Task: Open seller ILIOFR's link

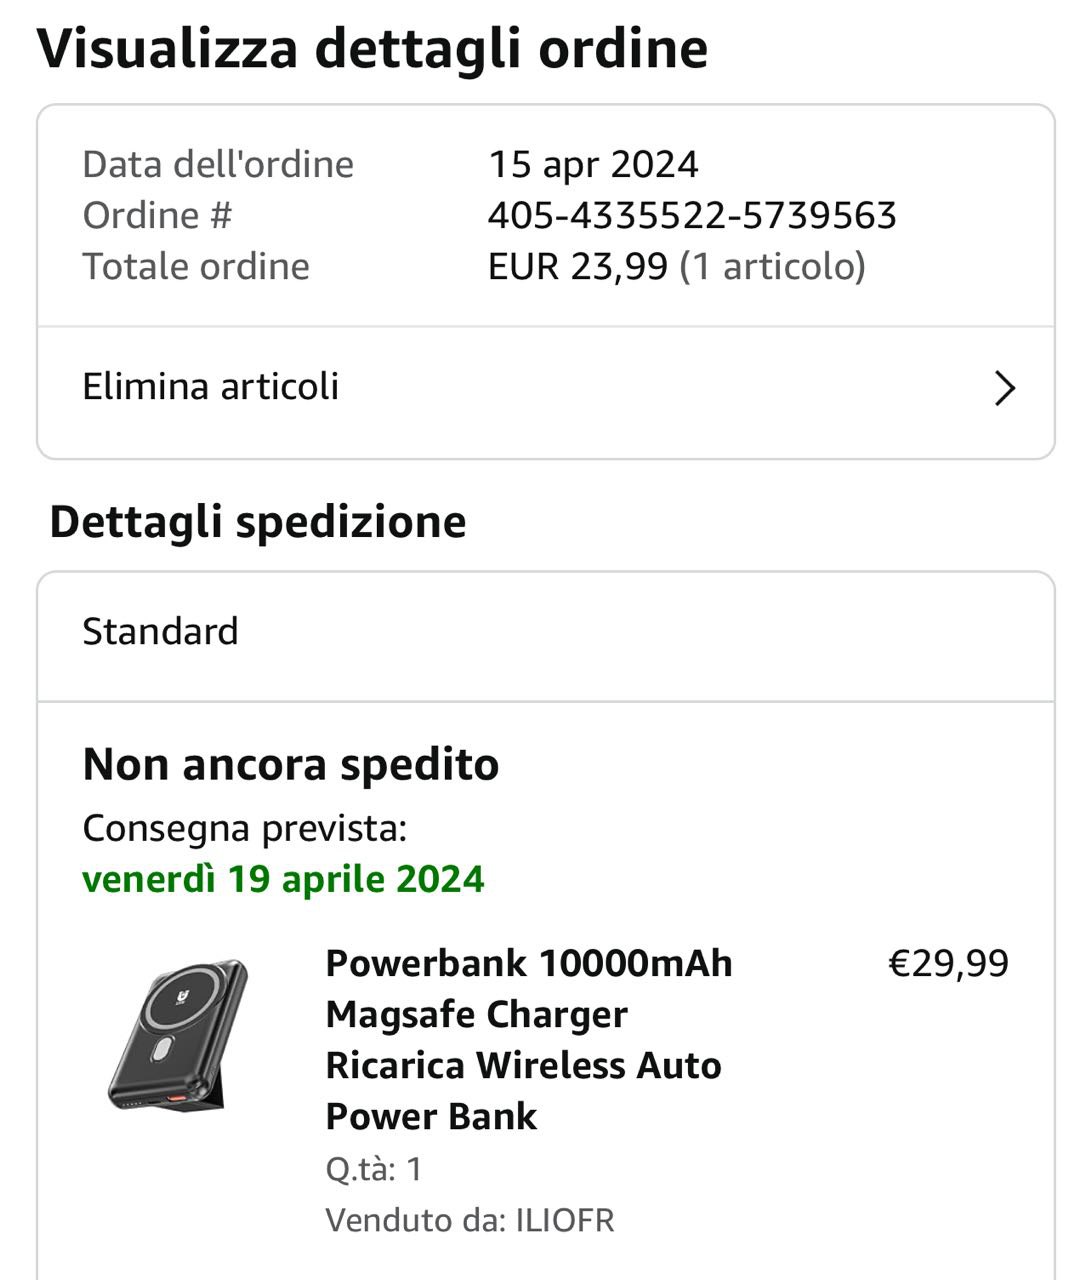Action: pos(564,1220)
